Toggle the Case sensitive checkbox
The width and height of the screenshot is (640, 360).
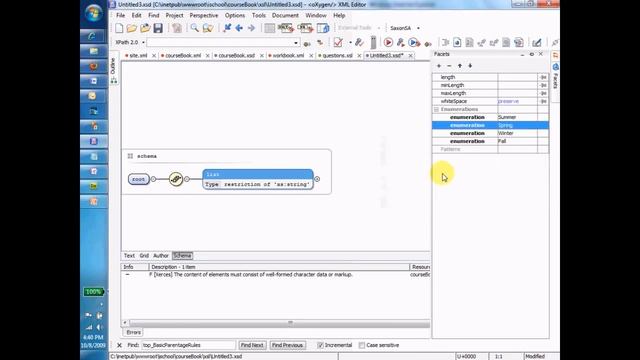[x=362, y=345]
